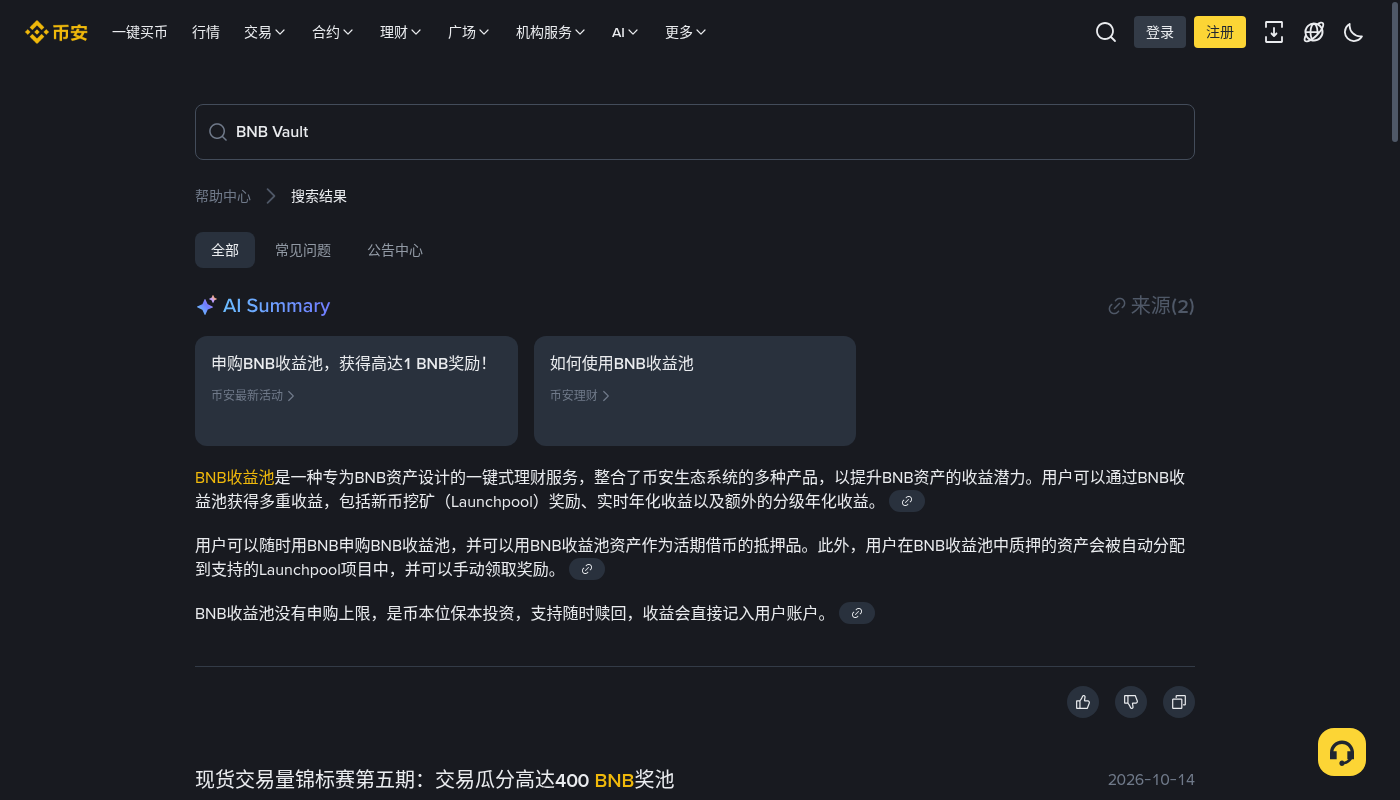Click the AI Summary sparkle icon
The height and width of the screenshot is (800, 1400).
click(x=206, y=306)
